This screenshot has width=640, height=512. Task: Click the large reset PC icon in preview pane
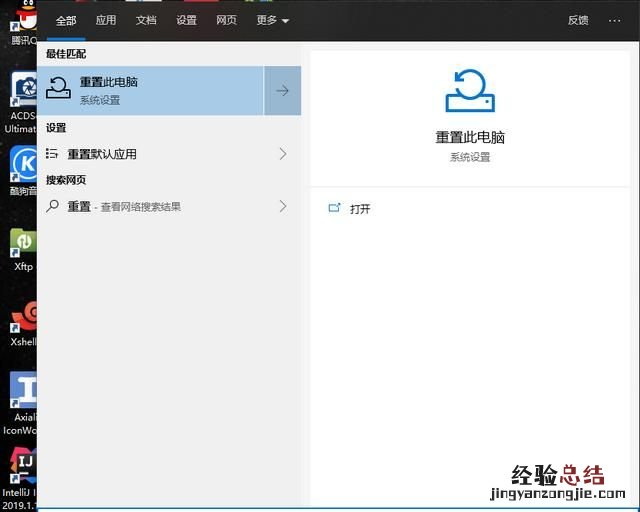tap(470, 92)
